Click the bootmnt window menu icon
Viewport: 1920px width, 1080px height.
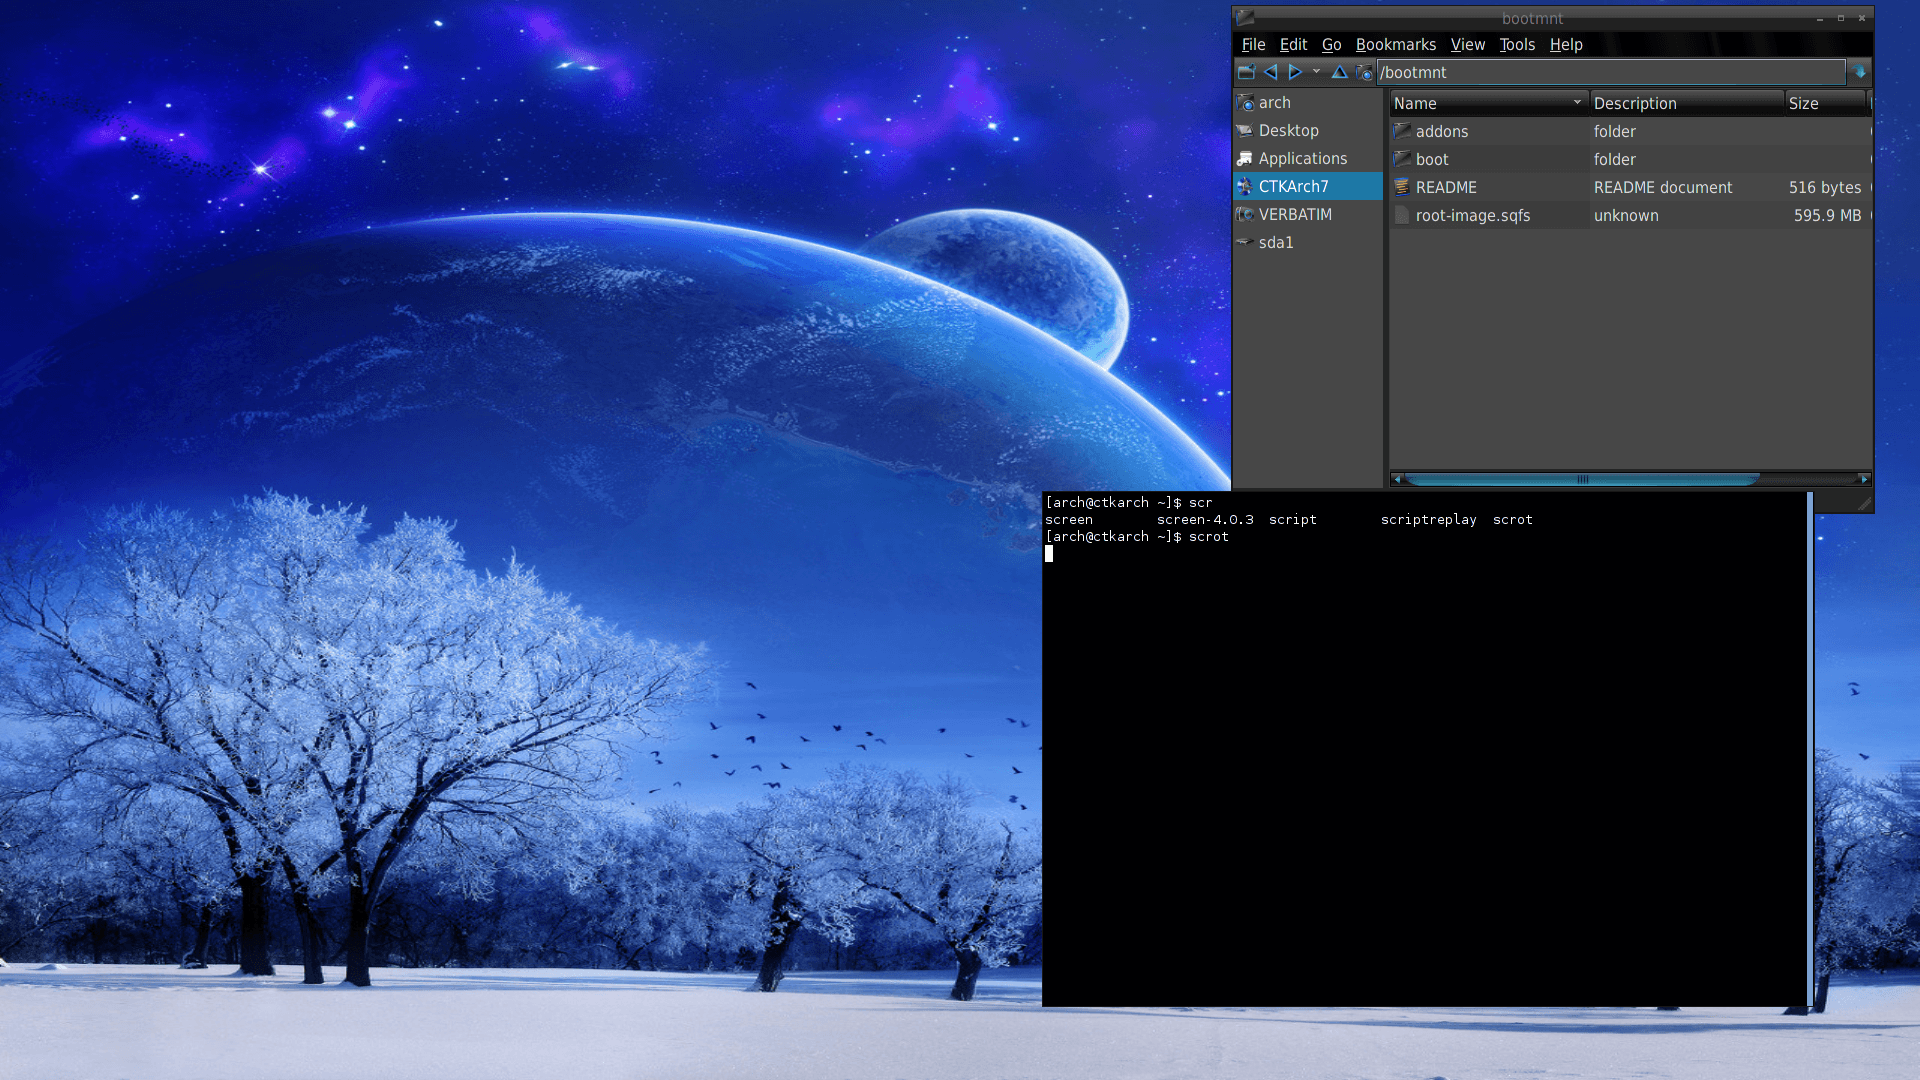coord(1245,17)
